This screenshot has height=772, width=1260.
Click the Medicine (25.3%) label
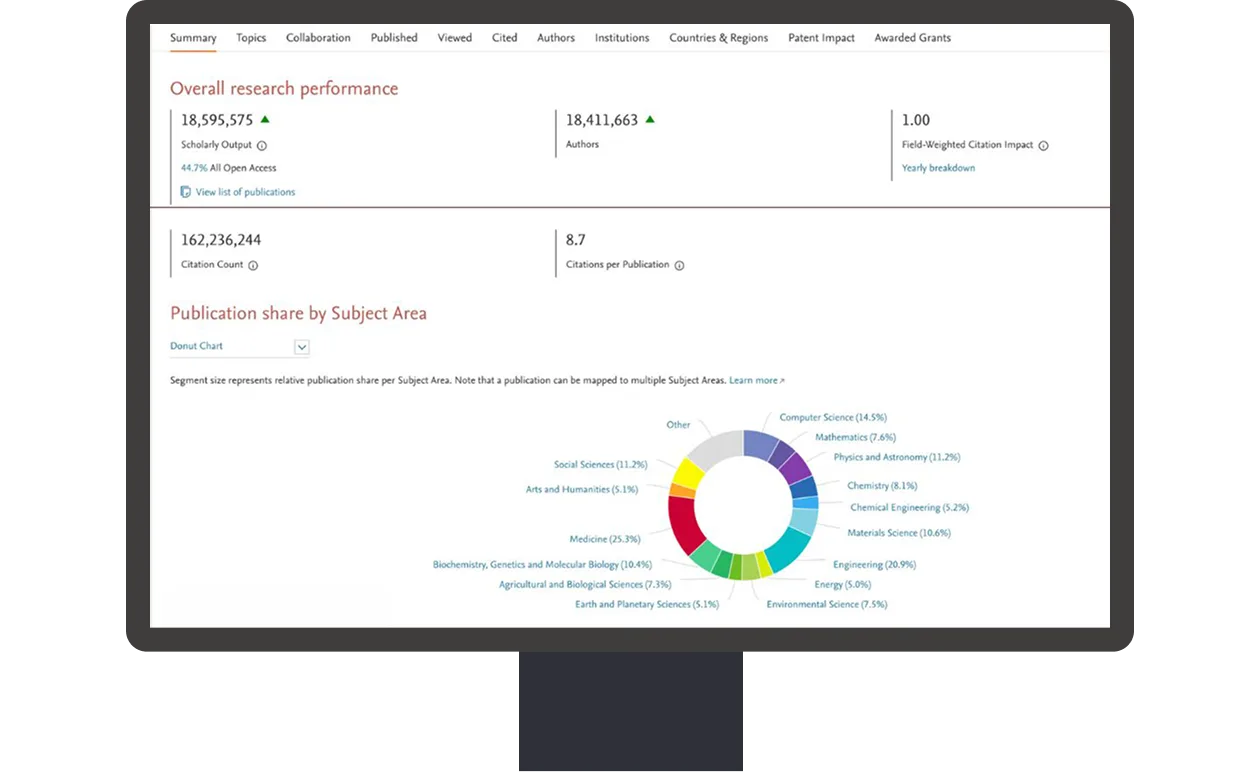(x=605, y=539)
